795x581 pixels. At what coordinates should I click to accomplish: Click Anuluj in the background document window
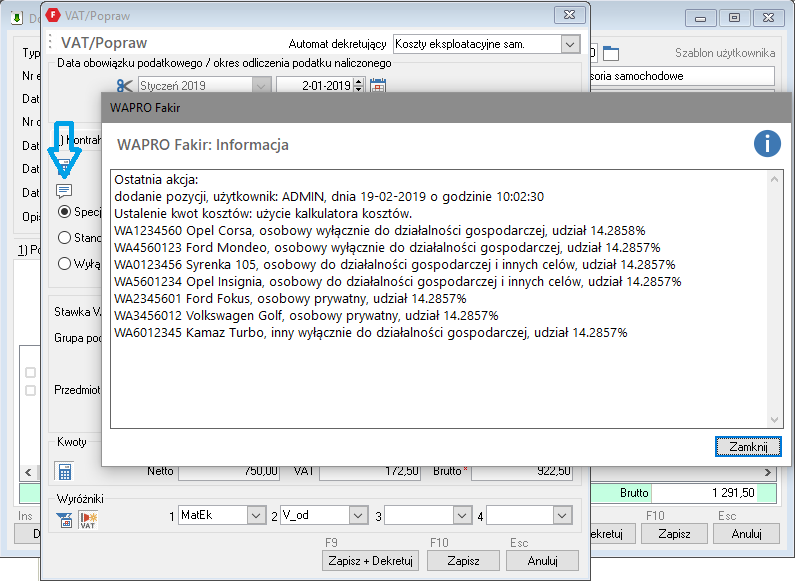(746, 534)
